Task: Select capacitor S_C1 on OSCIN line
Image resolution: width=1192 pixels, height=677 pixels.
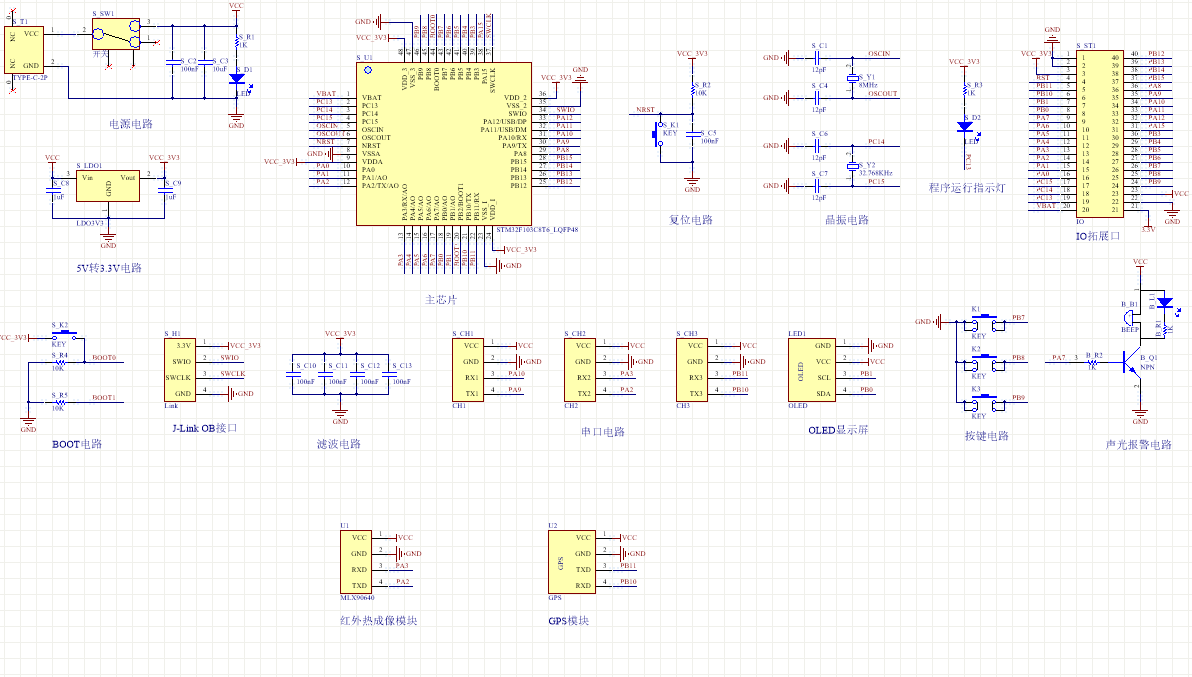Action: pyautogui.click(x=817, y=57)
